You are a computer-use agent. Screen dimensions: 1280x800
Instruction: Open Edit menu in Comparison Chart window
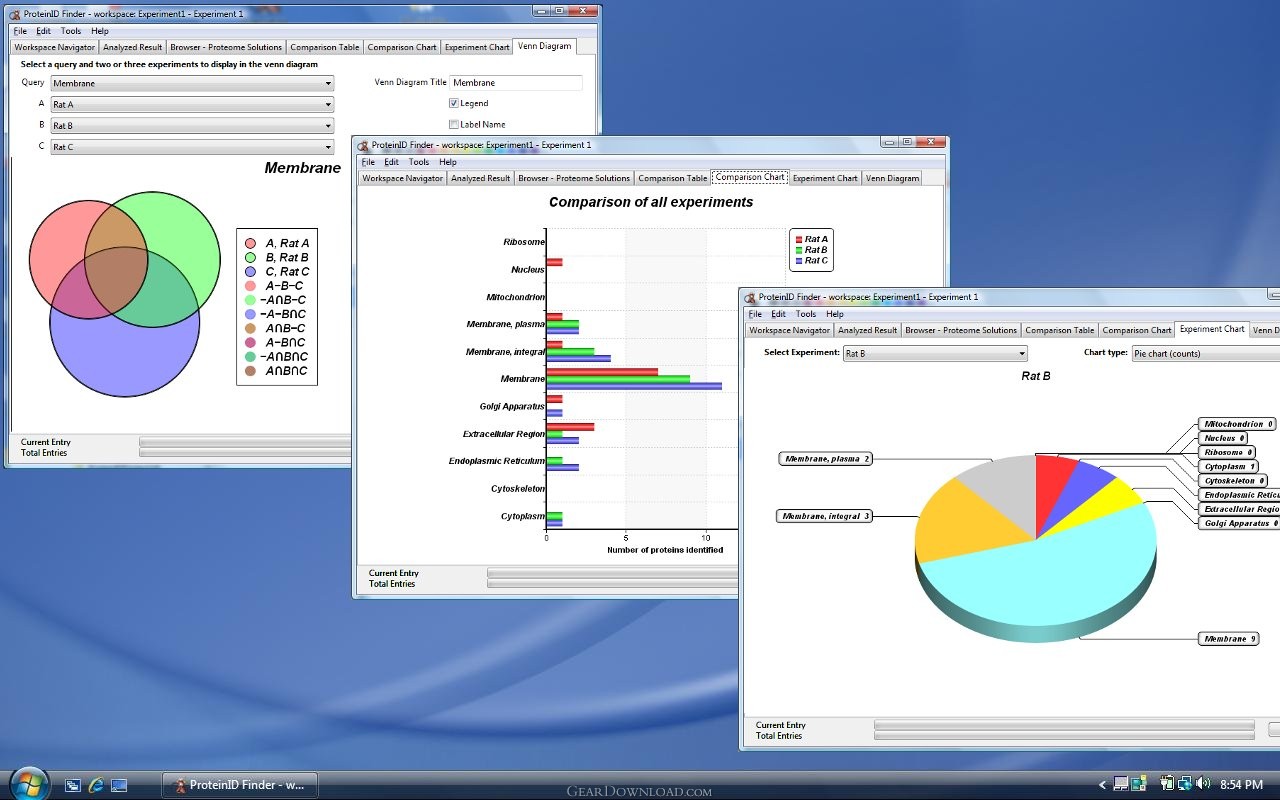click(x=391, y=162)
